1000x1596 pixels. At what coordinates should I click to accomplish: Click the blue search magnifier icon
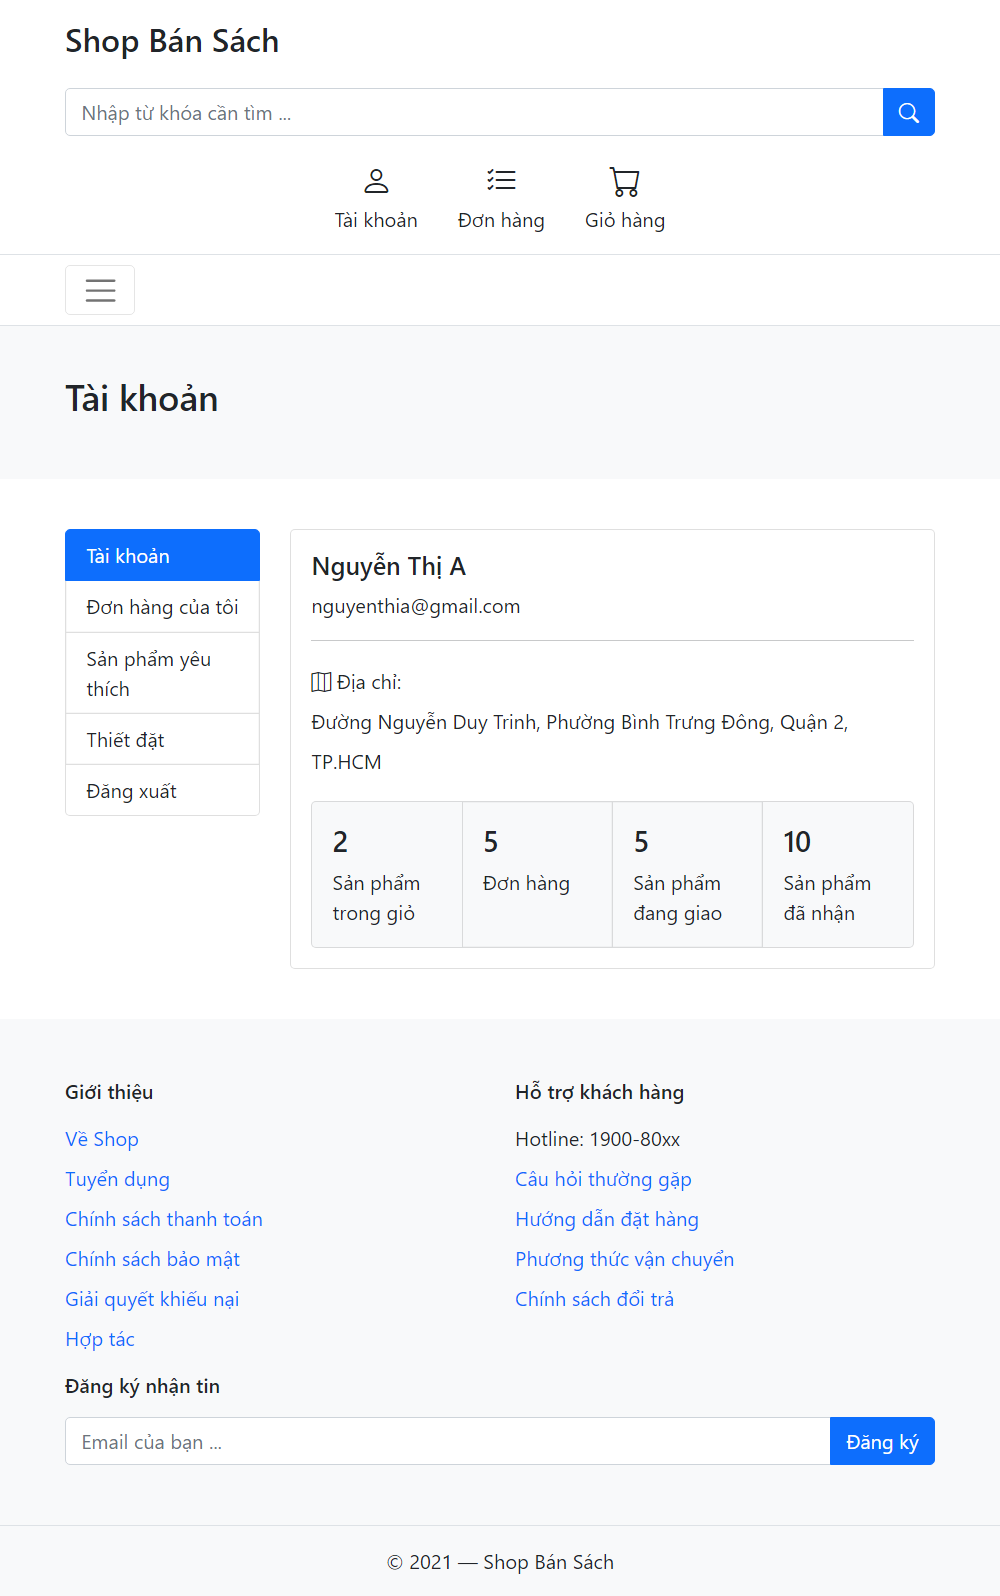click(908, 112)
